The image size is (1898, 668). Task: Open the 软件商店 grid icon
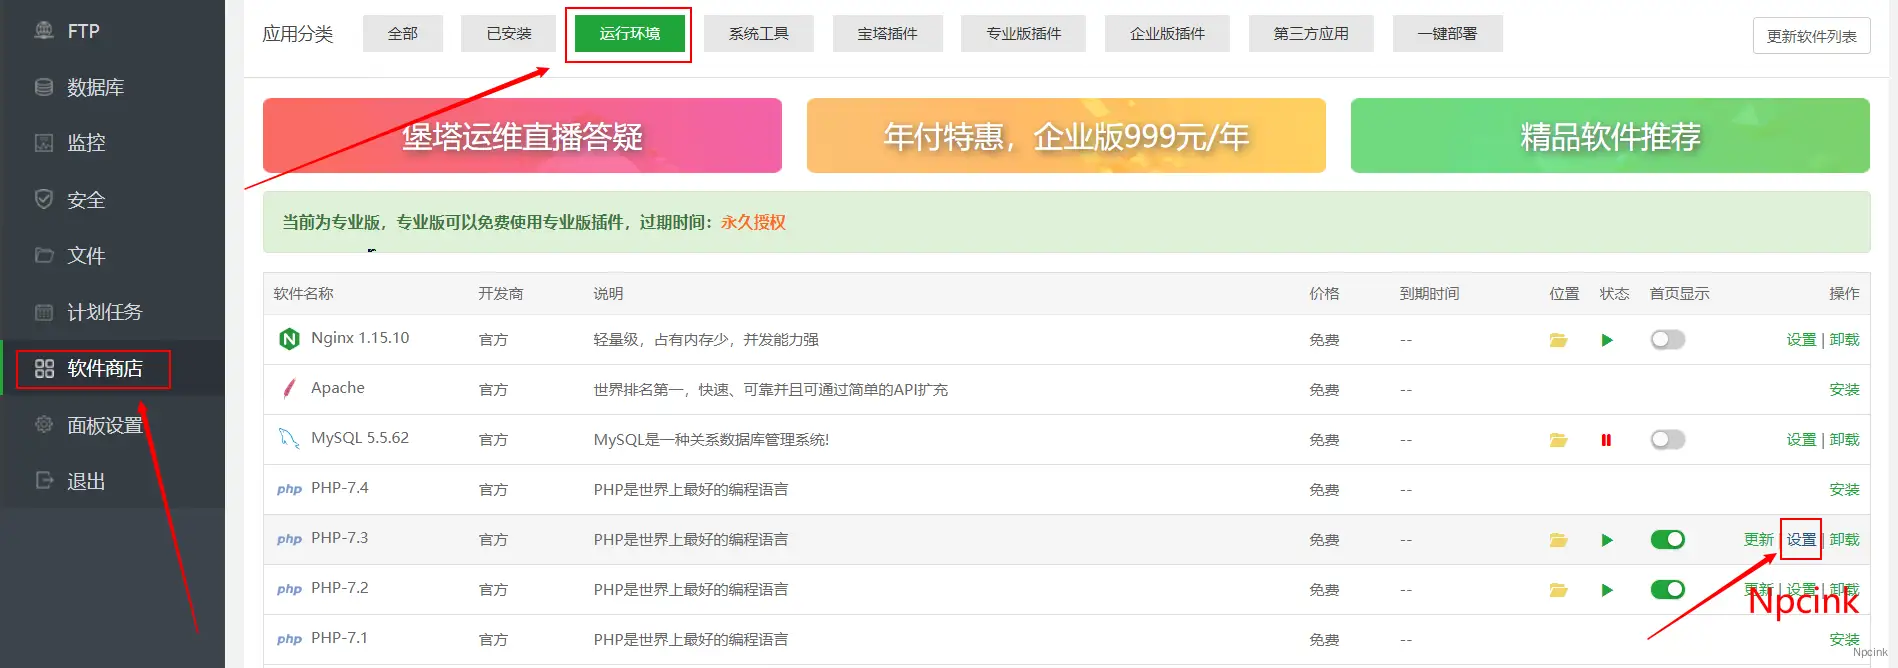coord(44,368)
